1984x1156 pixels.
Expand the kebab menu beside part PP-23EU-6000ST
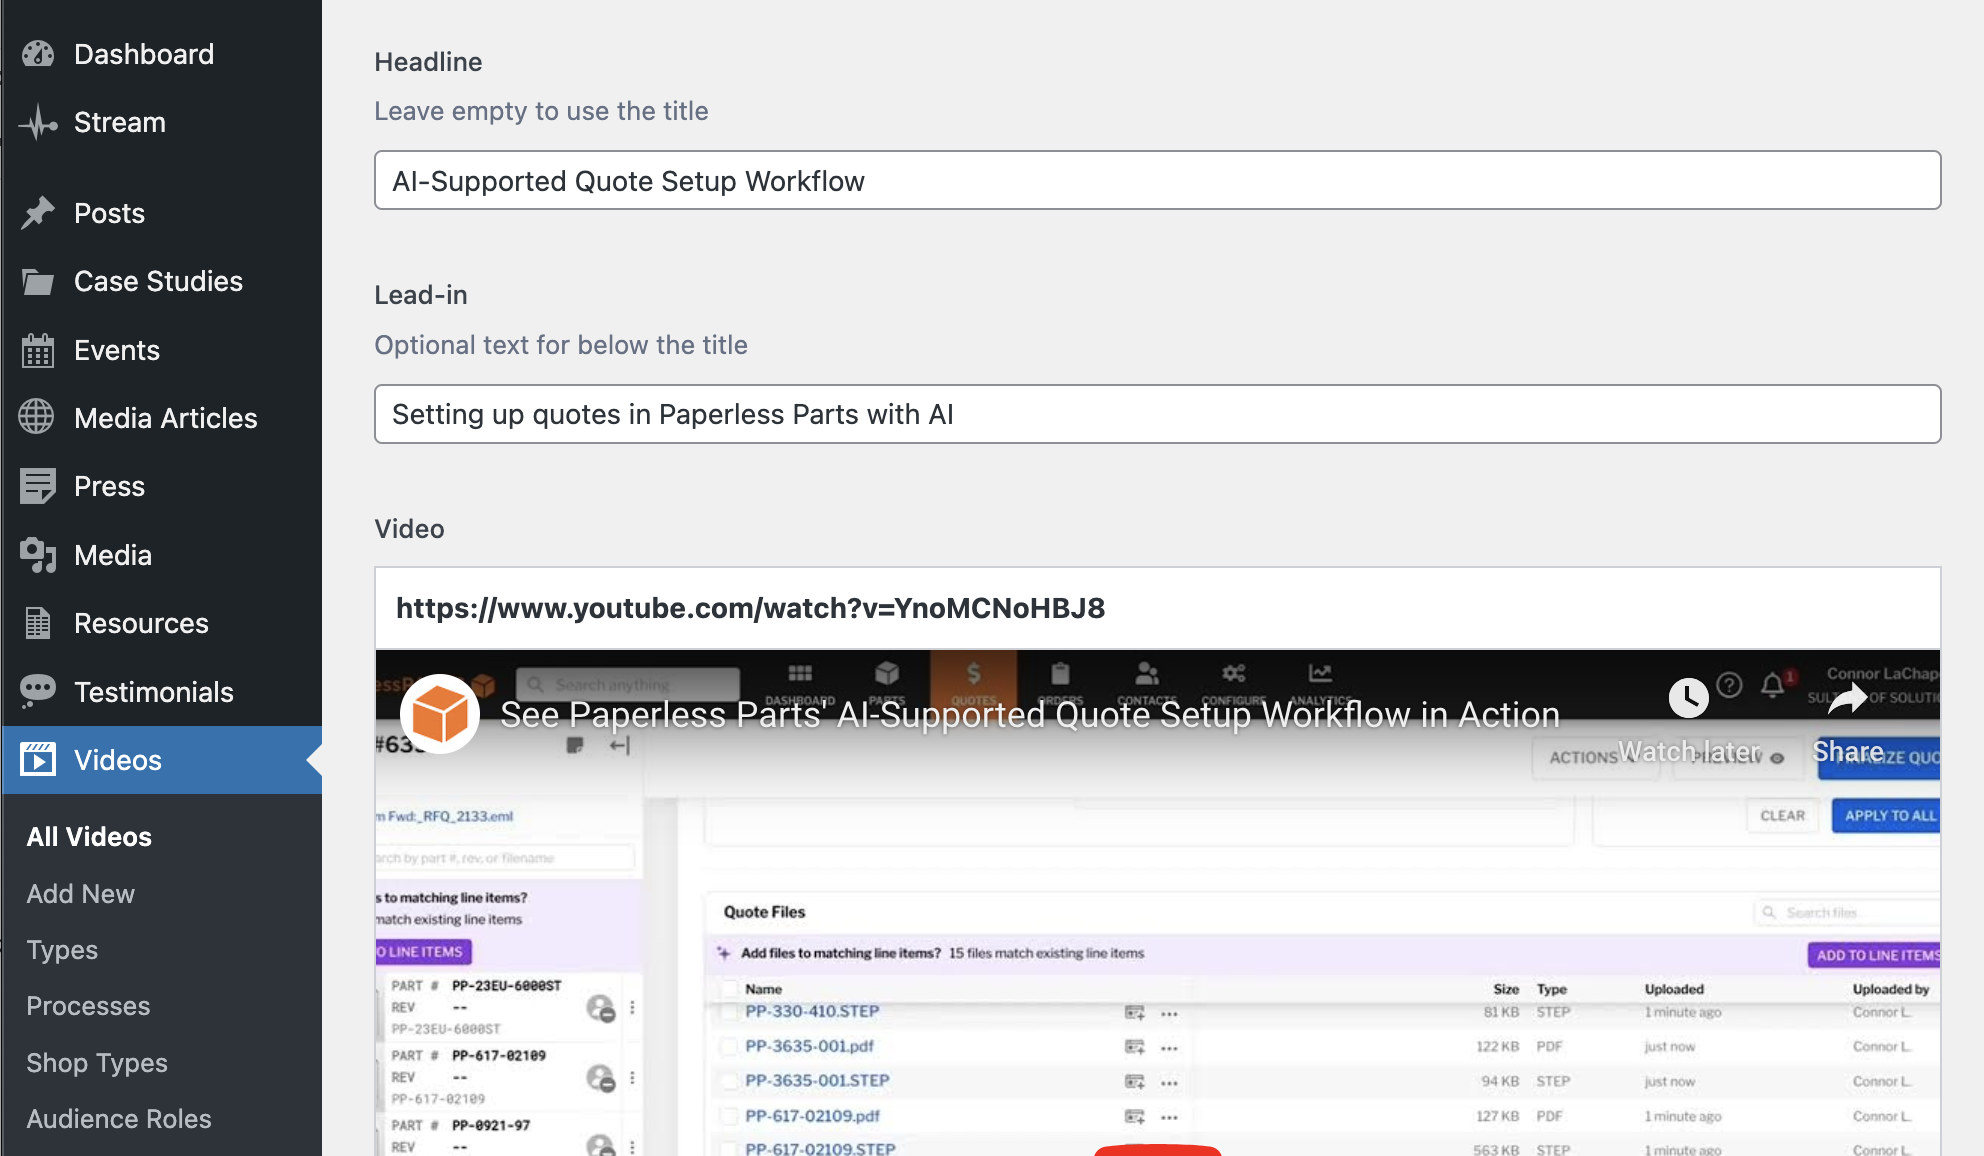point(632,1007)
